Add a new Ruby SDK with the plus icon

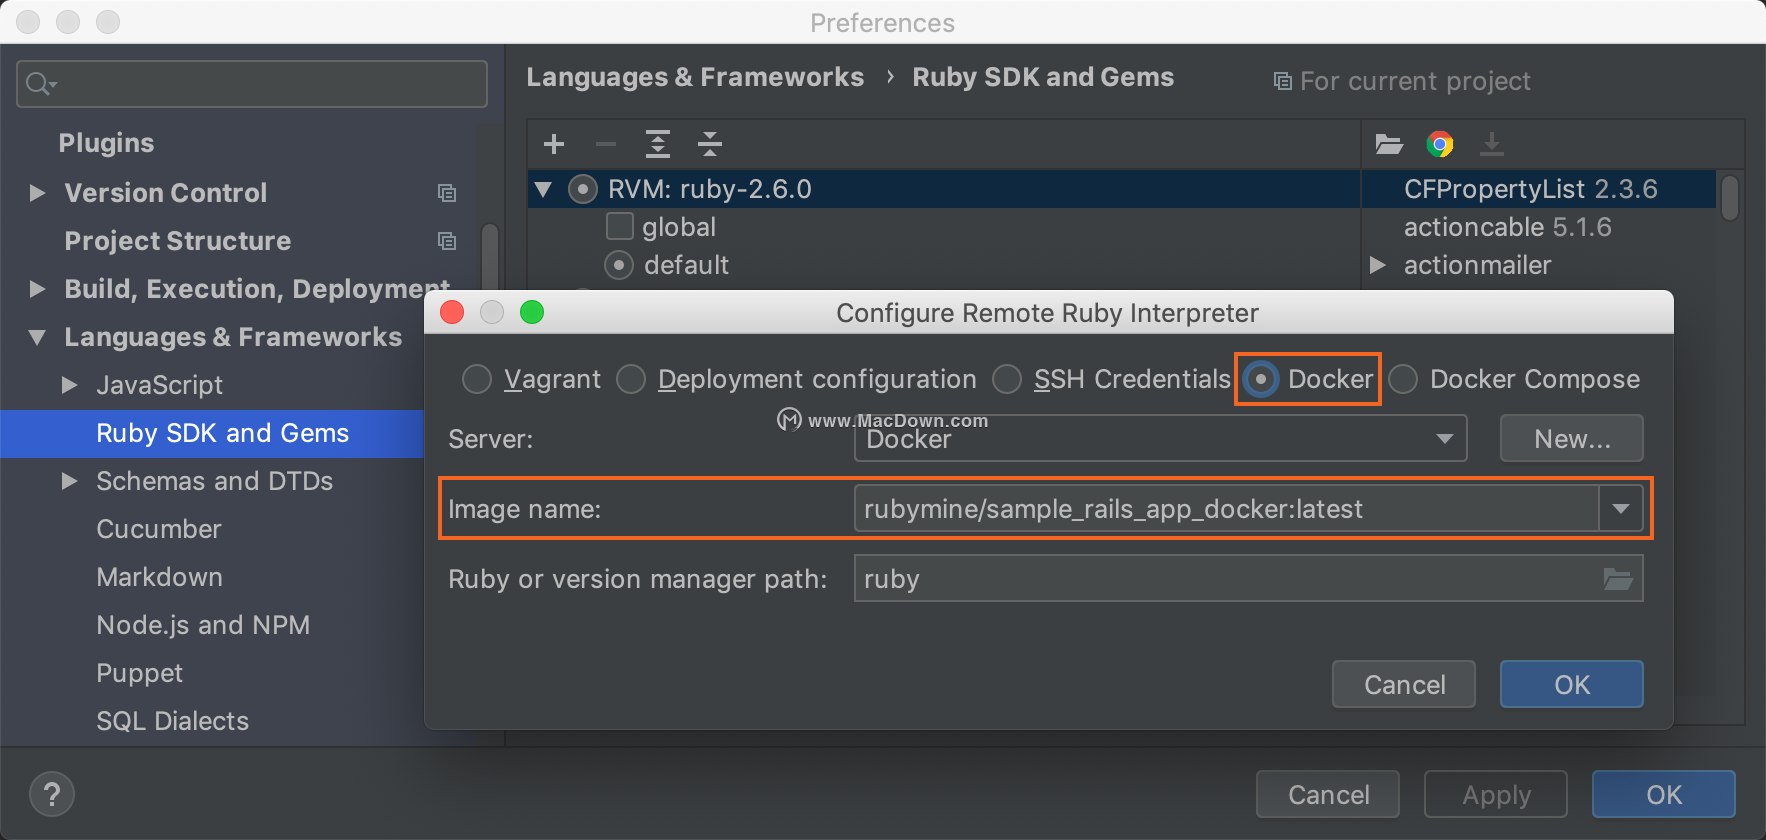(x=554, y=144)
